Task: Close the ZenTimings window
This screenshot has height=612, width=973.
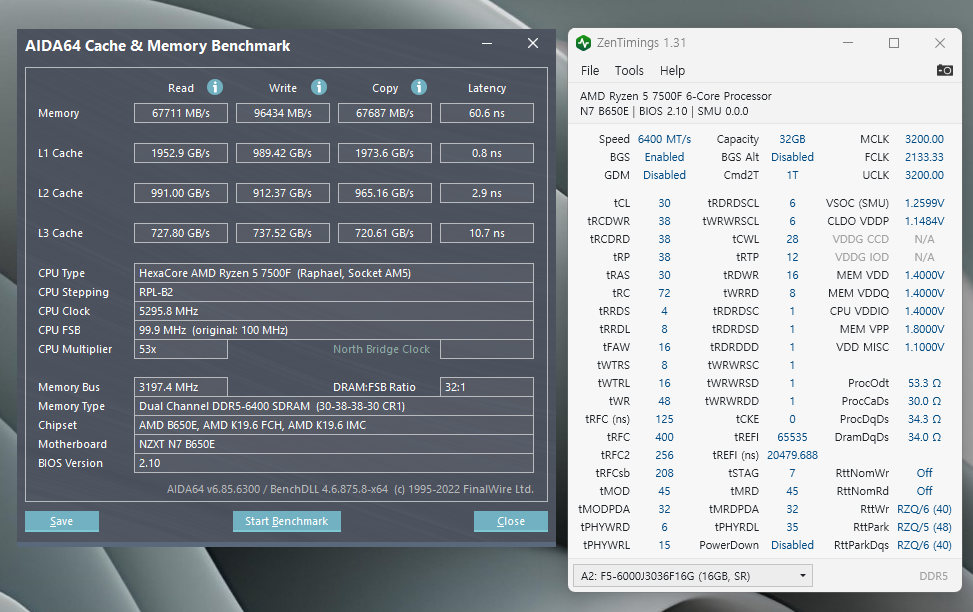Action: point(939,43)
